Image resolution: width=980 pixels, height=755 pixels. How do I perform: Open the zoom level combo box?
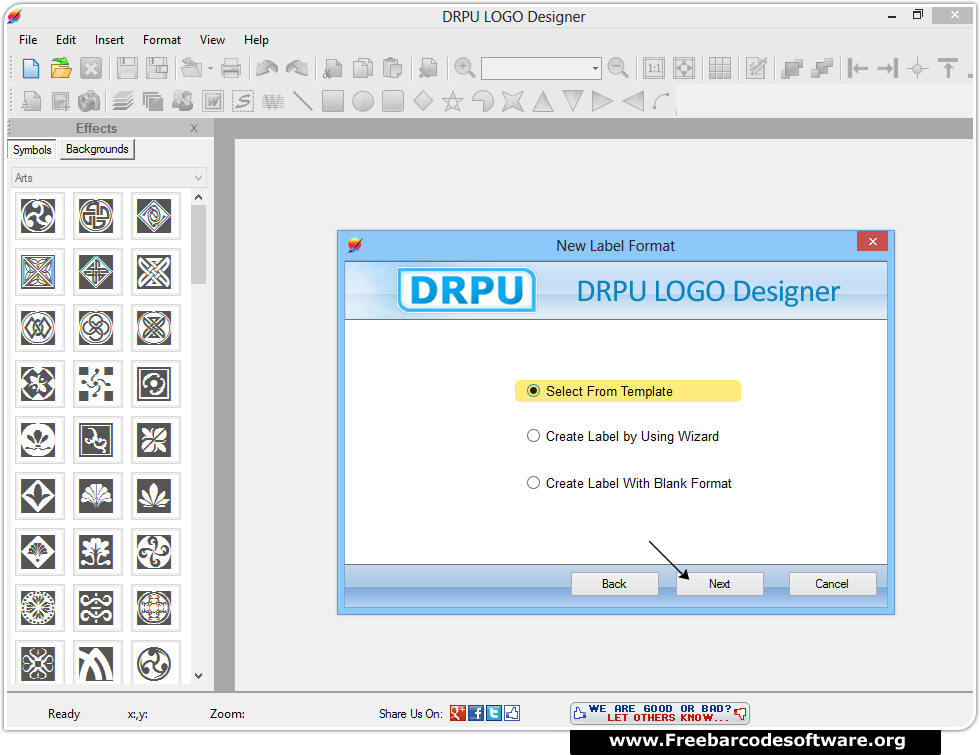pyautogui.click(x=541, y=68)
